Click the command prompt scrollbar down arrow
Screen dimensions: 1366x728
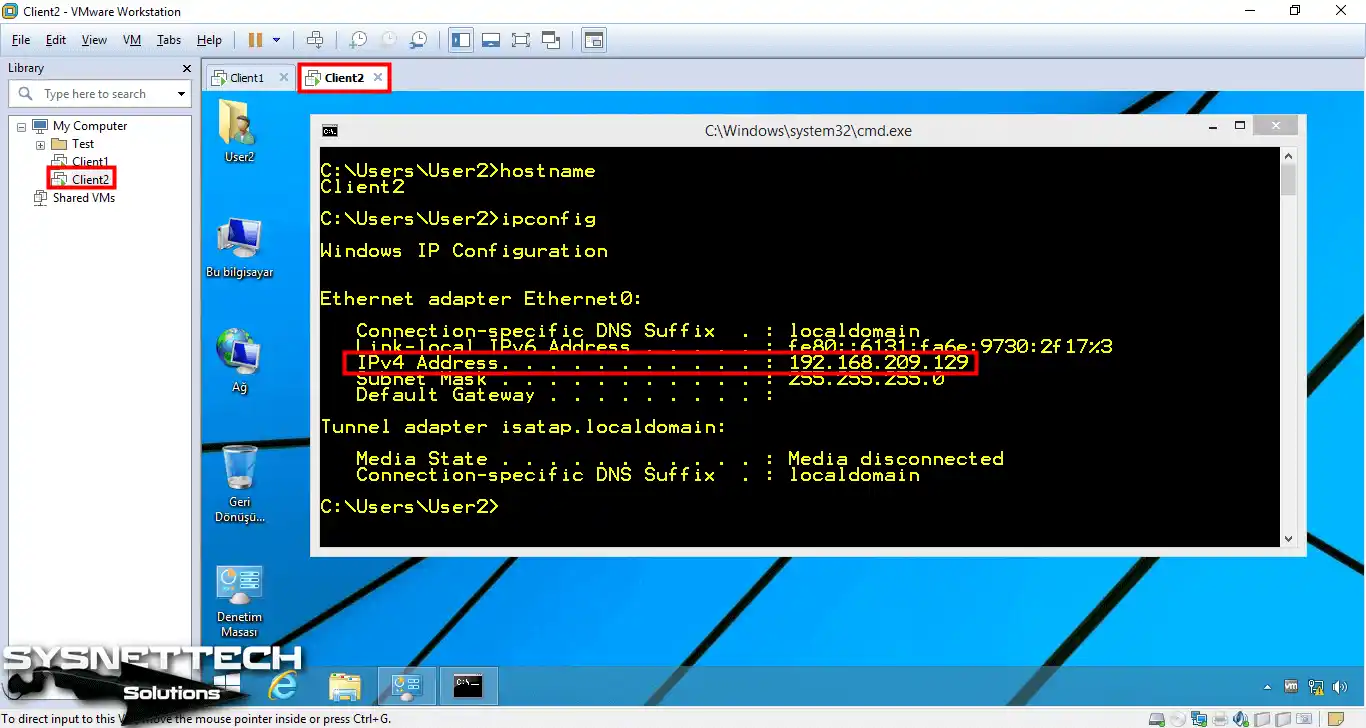[x=1289, y=538]
